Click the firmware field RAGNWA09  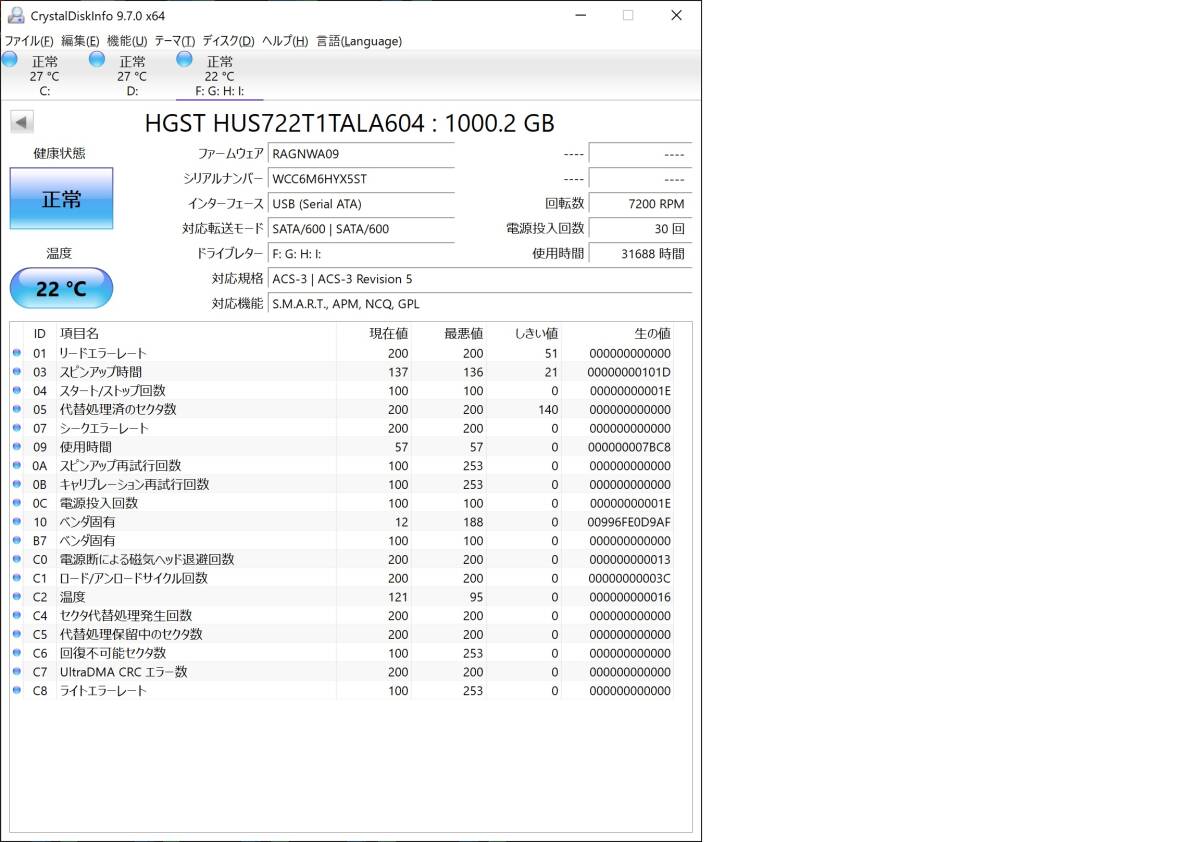point(361,154)
